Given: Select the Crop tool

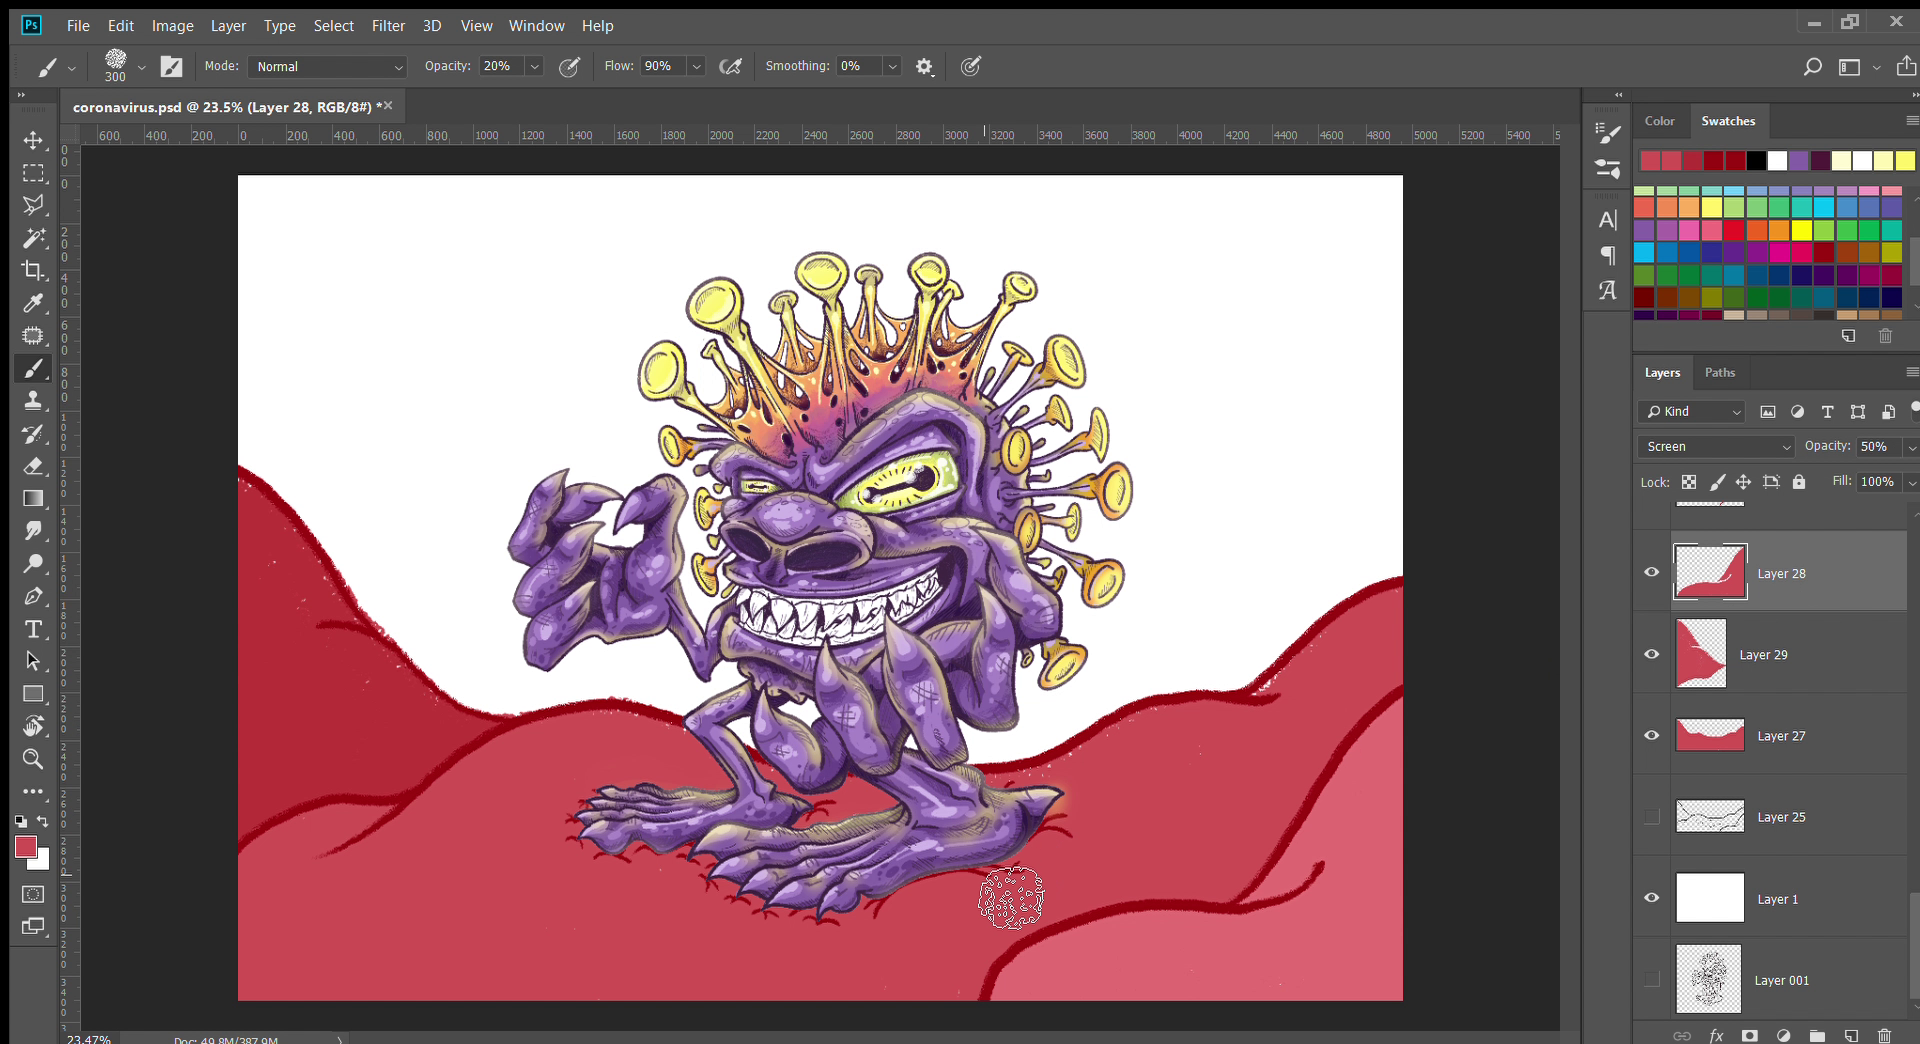Looking at the screenshot, I should (33, 271).
